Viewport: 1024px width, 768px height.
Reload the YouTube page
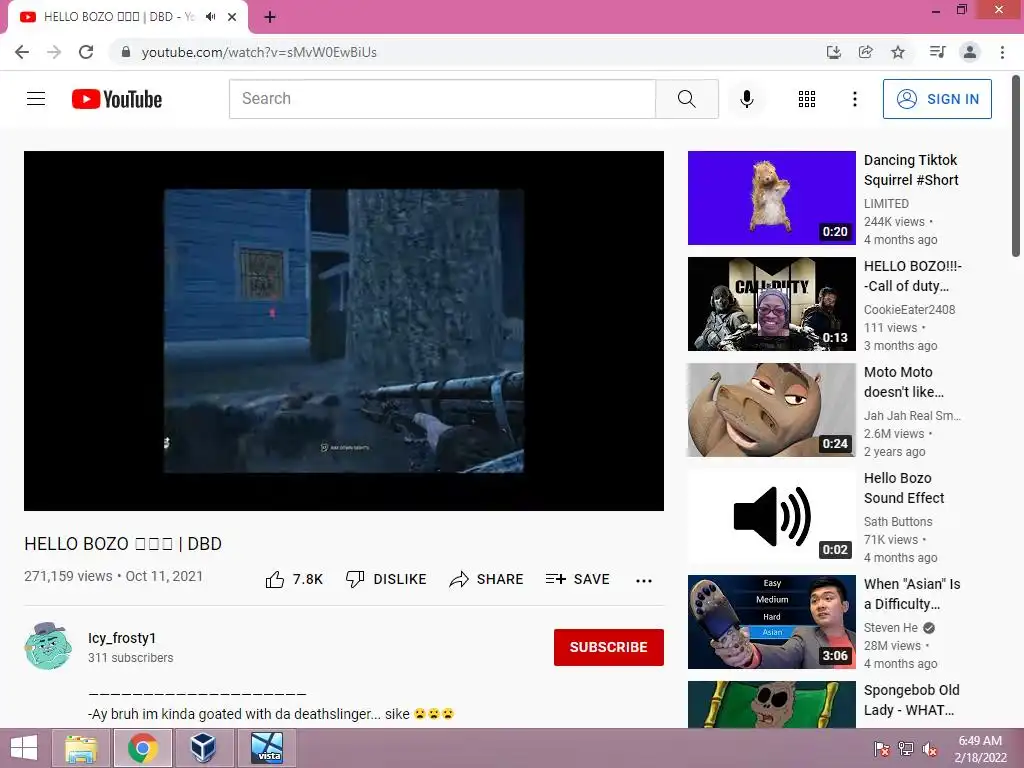click(86, 52)
